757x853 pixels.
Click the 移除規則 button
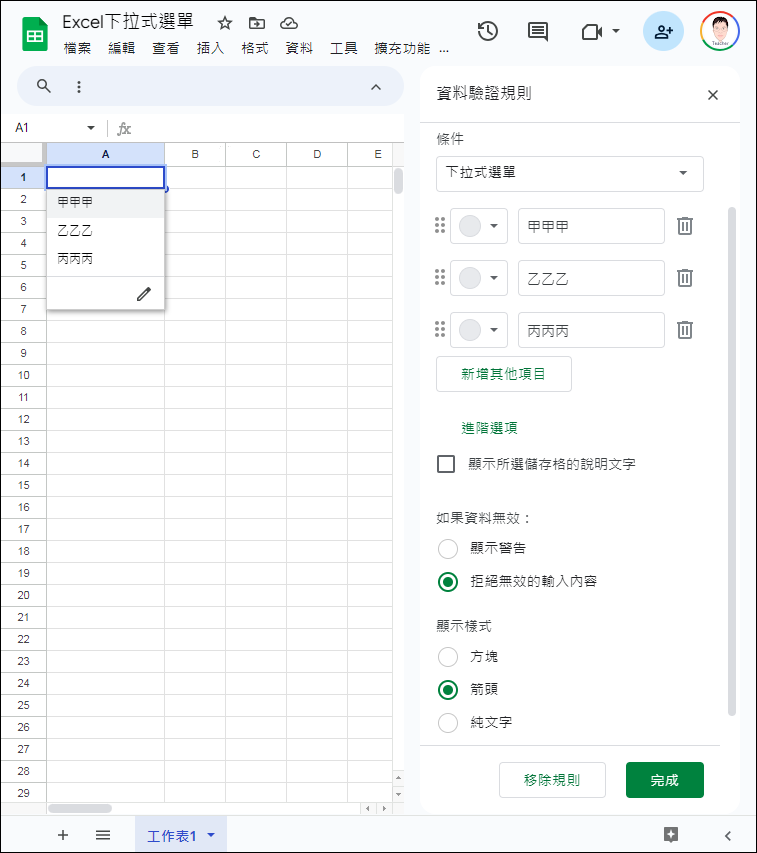click(552, 780)
